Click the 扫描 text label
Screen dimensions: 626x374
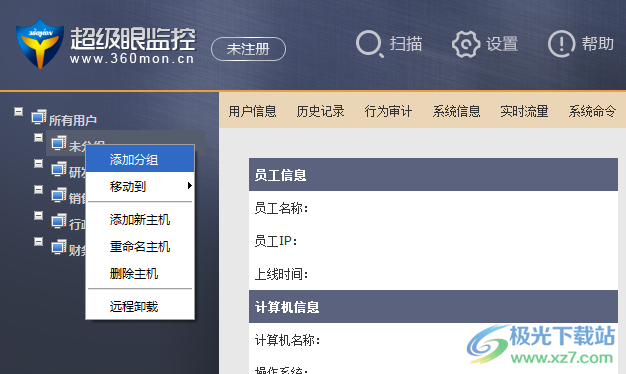[x=406, y=44]
